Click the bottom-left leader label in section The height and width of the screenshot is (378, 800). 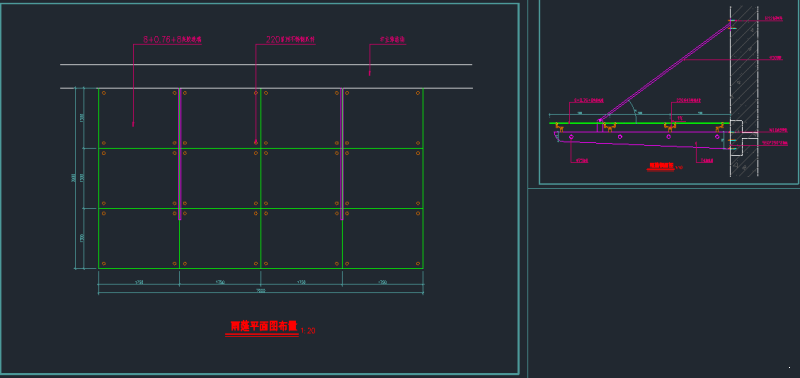[582, 161]
